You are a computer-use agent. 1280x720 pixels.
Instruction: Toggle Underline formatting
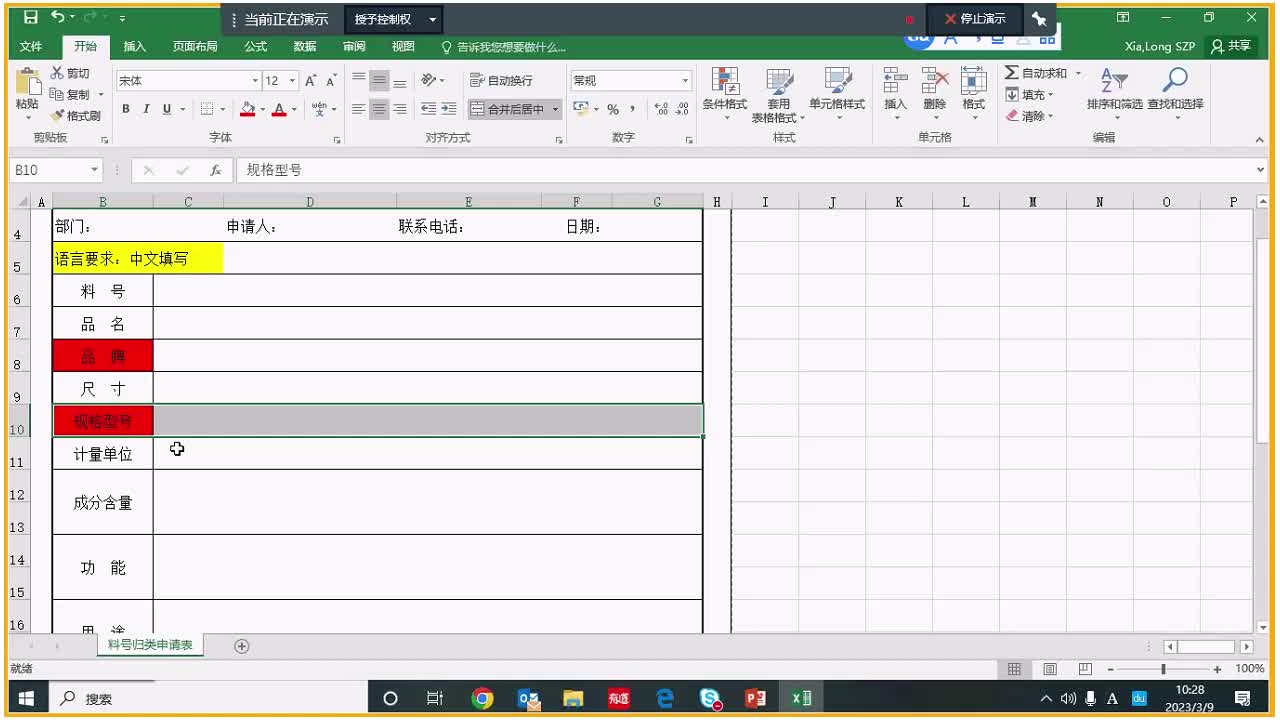(x=167, y=109)
